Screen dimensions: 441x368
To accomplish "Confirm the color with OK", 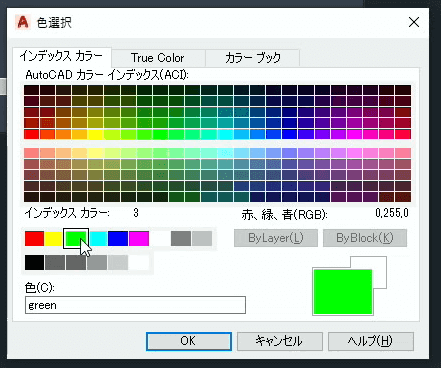I will tap(189, 341).
